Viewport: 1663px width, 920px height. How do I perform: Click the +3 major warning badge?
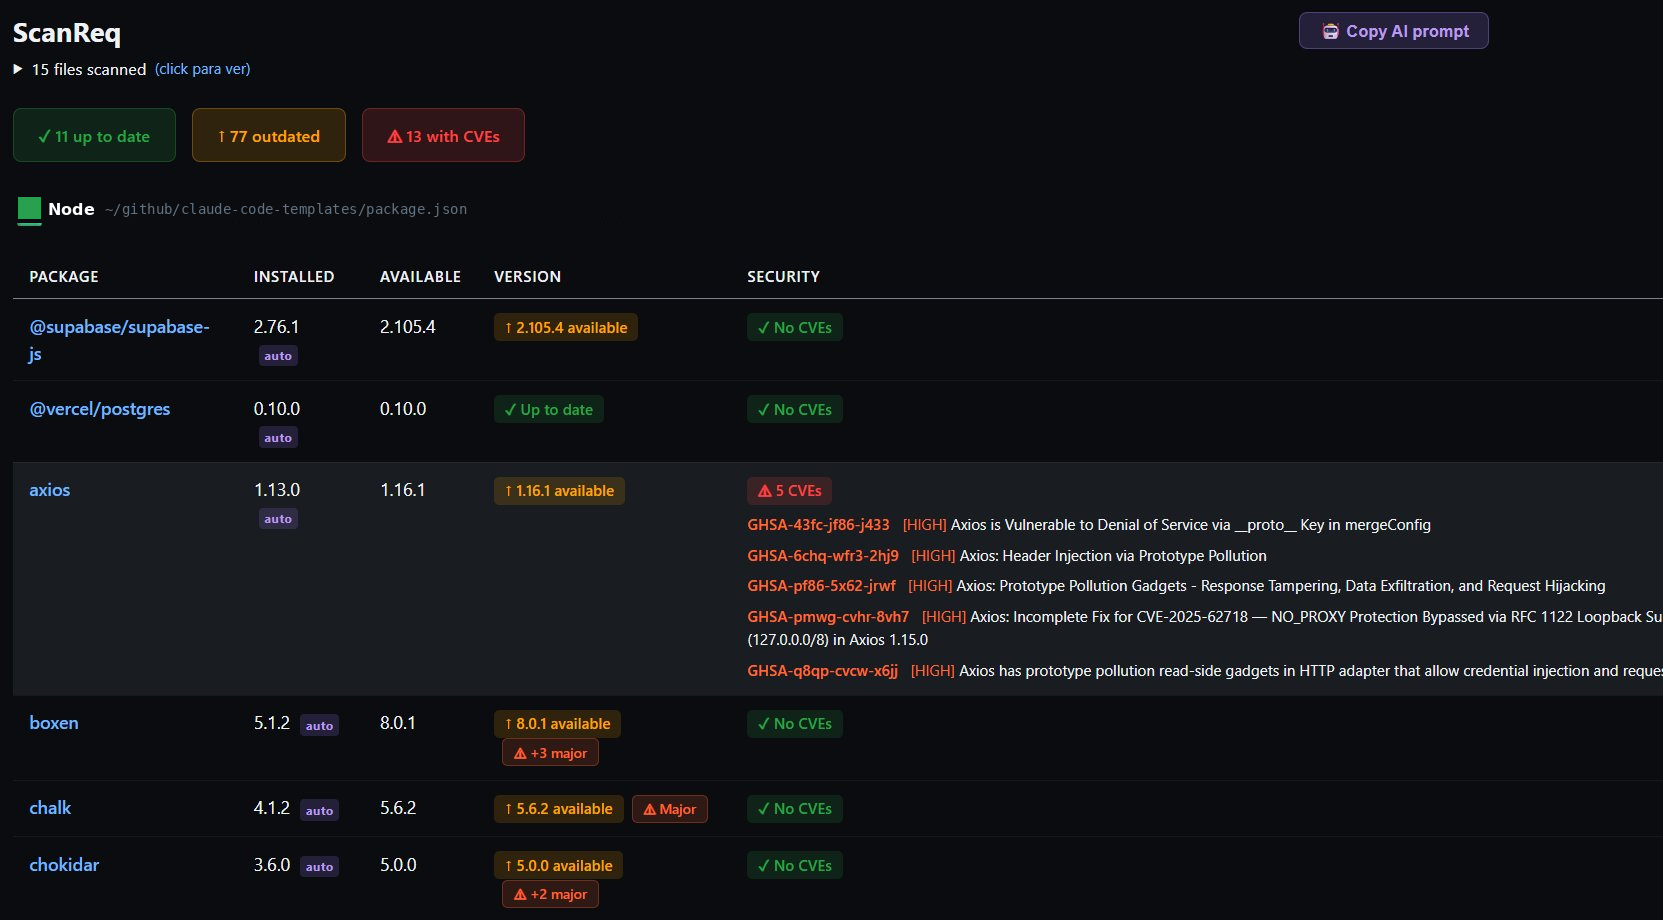550,753
